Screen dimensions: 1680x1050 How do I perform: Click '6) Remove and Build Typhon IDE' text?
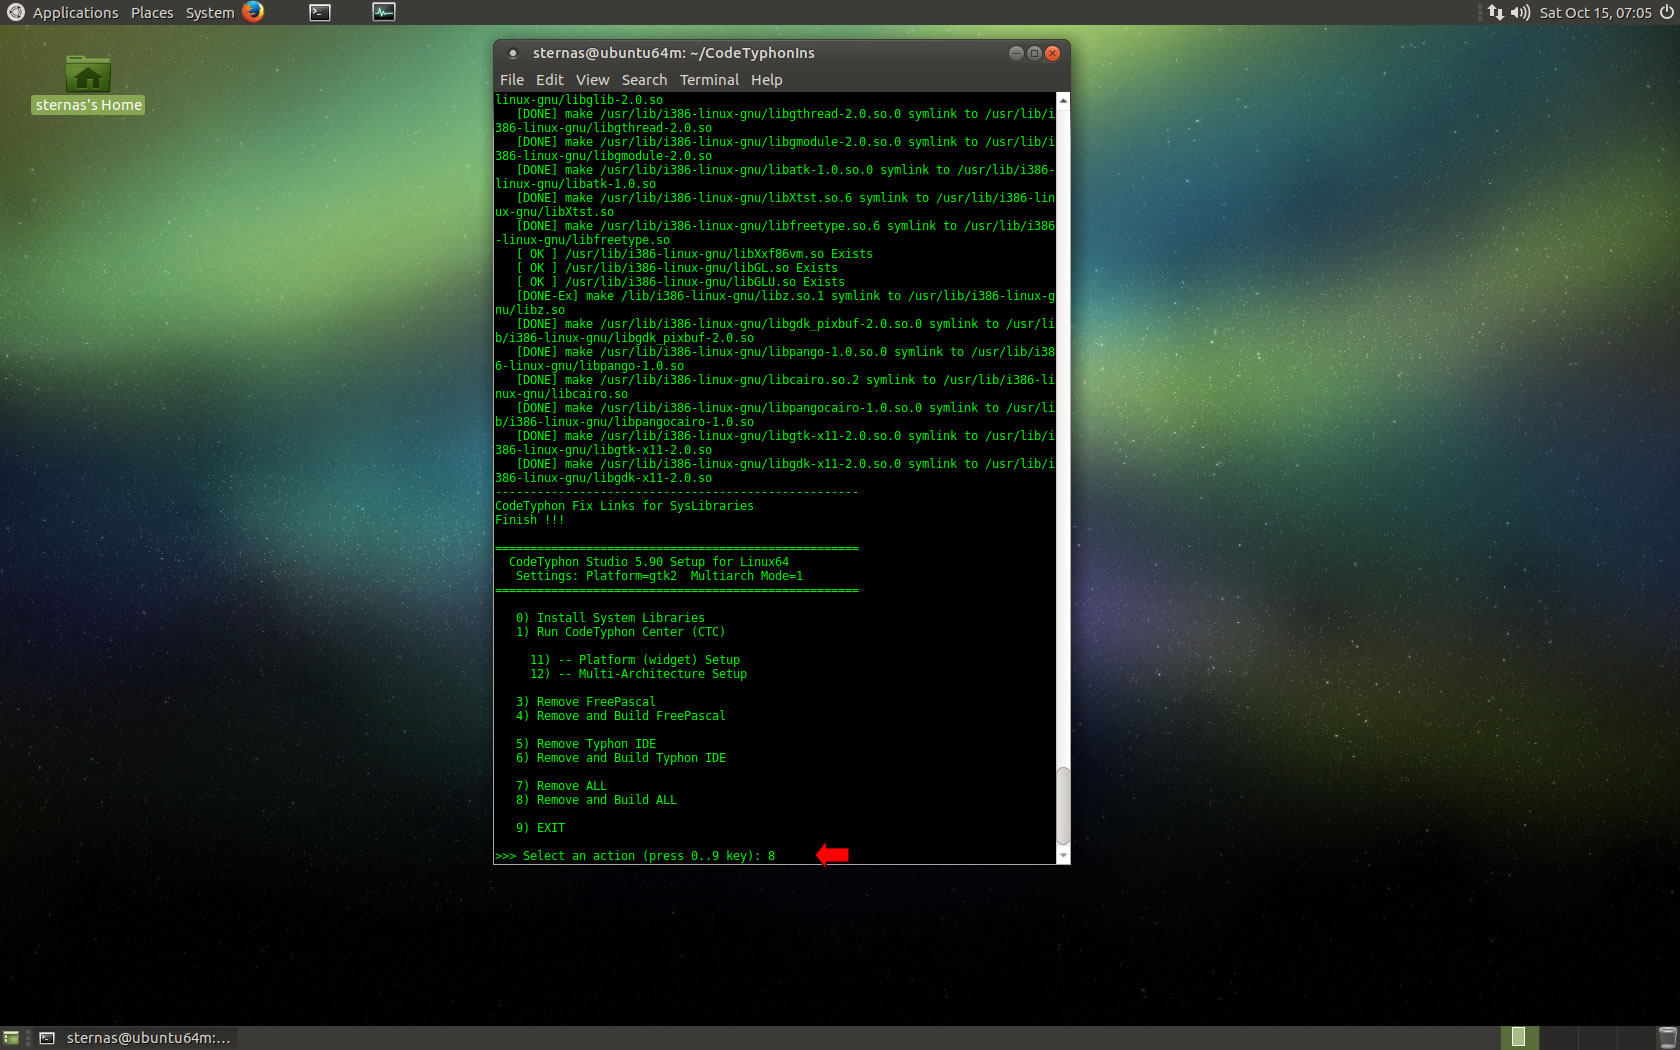coord(621,758)
